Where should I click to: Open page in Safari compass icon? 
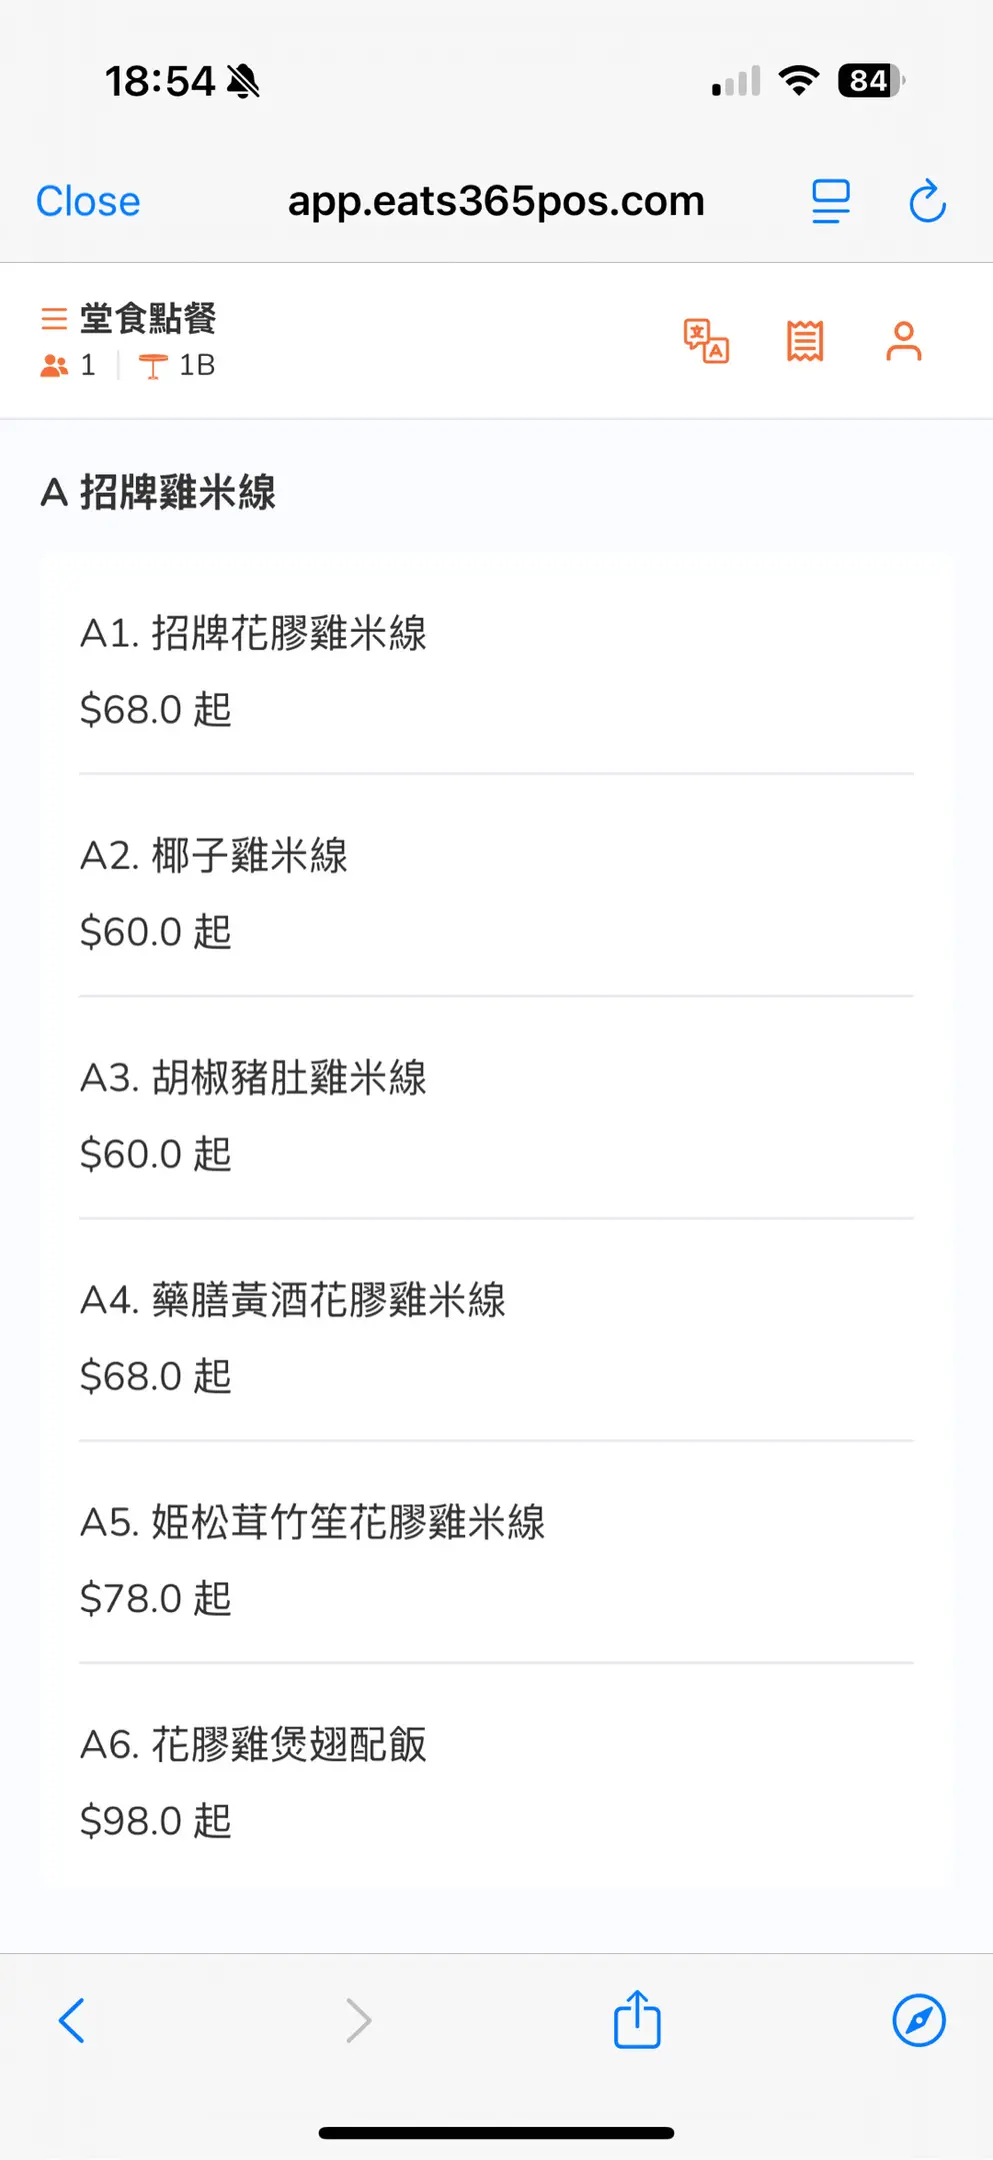(918, 2020)
